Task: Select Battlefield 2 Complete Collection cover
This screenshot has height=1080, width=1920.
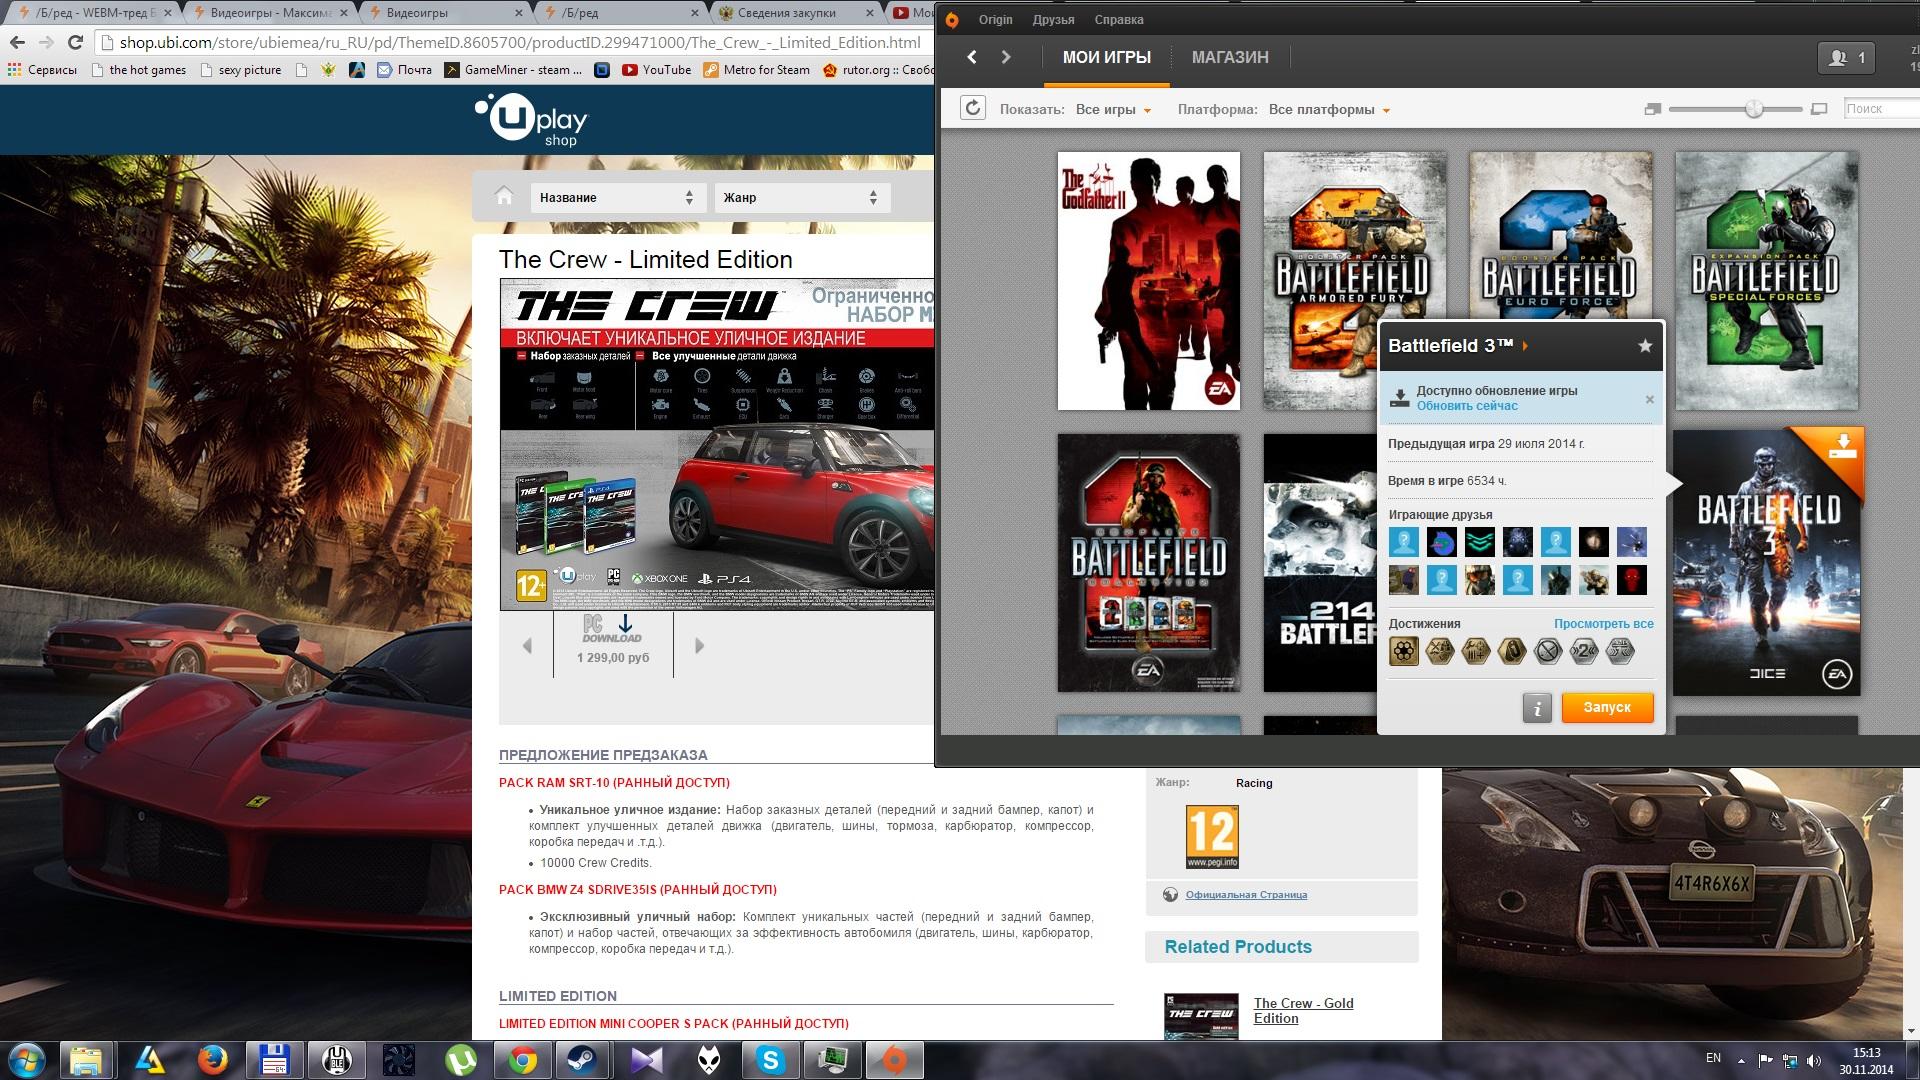Action: click(1149, 563)
